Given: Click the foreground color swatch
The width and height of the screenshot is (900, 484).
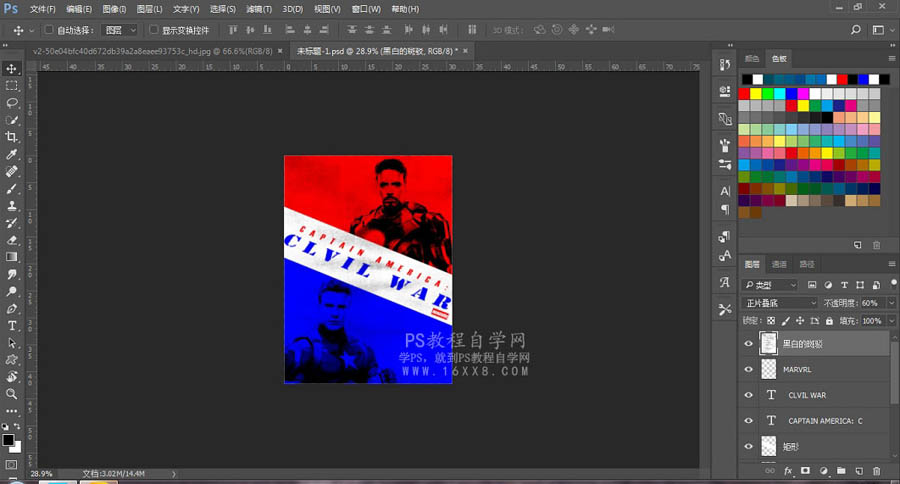Looking at the screenshot, I should click(8, 440).
